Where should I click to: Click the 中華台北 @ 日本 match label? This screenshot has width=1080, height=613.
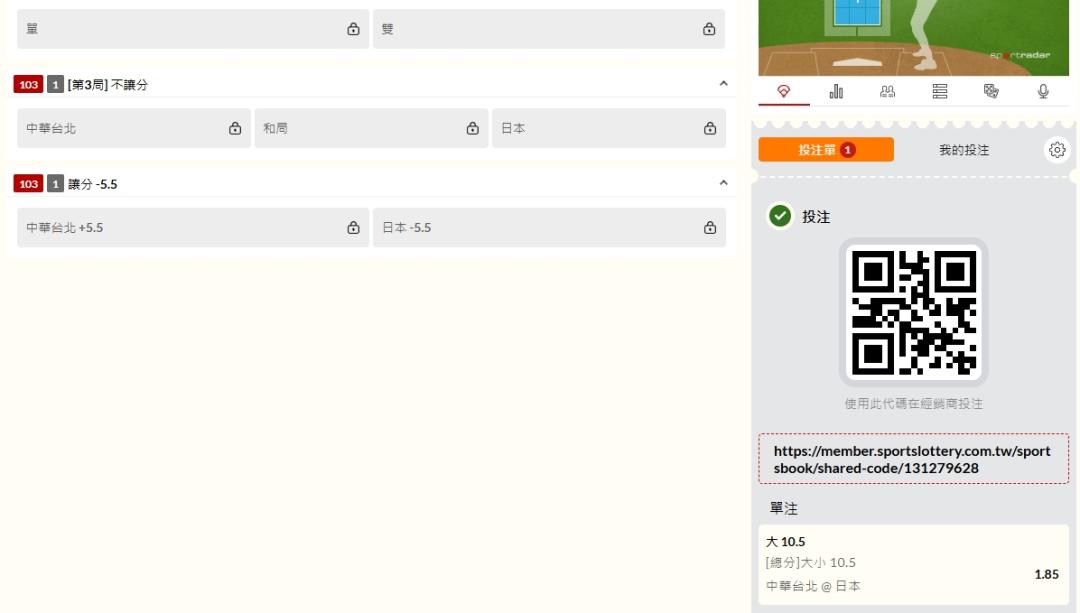[813, 586]
